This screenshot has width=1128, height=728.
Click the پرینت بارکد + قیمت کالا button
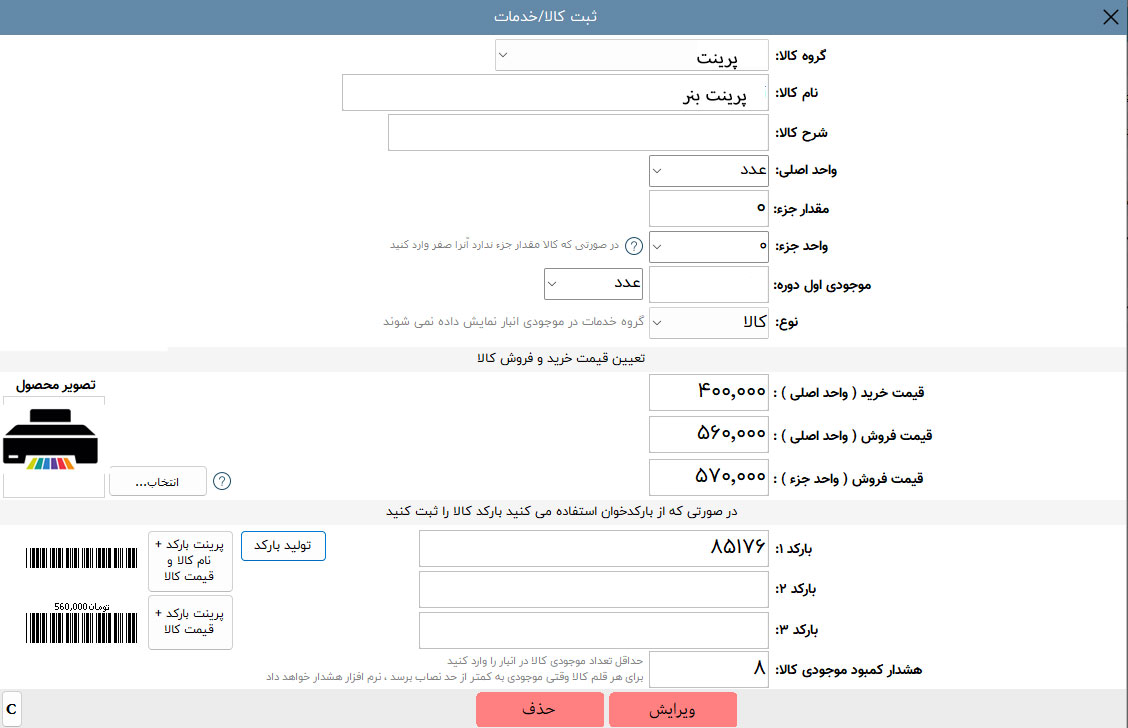[x=191, y=622]
